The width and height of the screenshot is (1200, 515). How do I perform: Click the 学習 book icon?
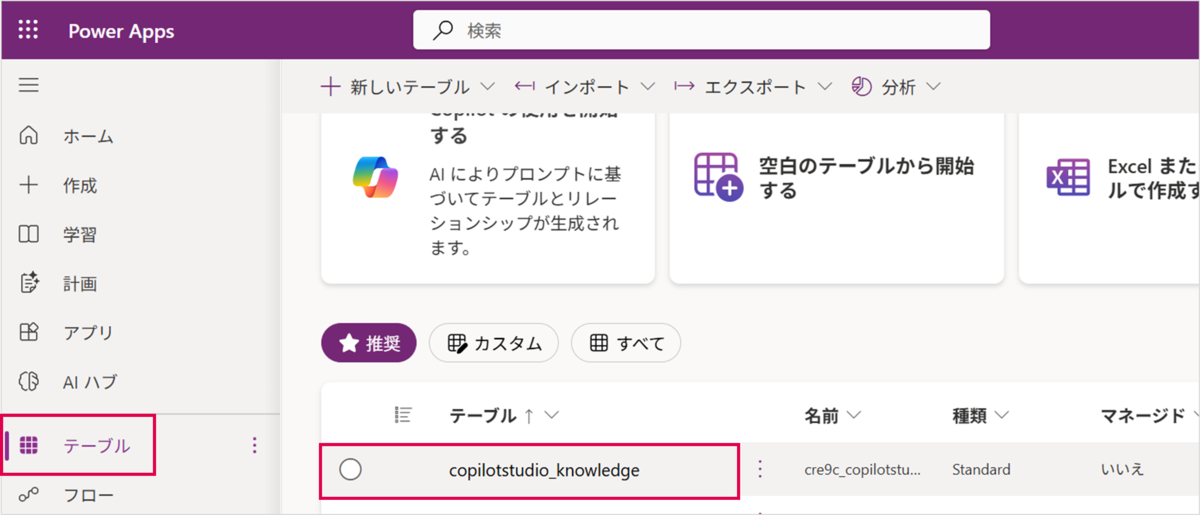pos(29,234)
